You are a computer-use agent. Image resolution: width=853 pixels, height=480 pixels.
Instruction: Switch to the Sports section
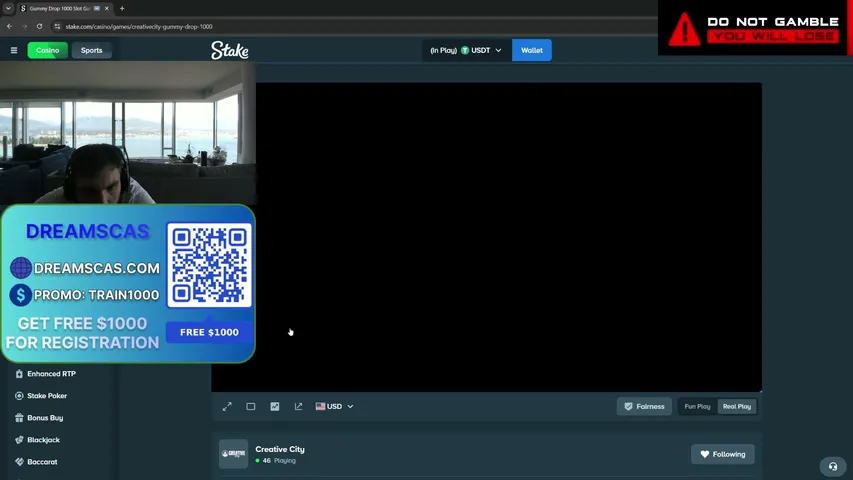pos(91,50)
